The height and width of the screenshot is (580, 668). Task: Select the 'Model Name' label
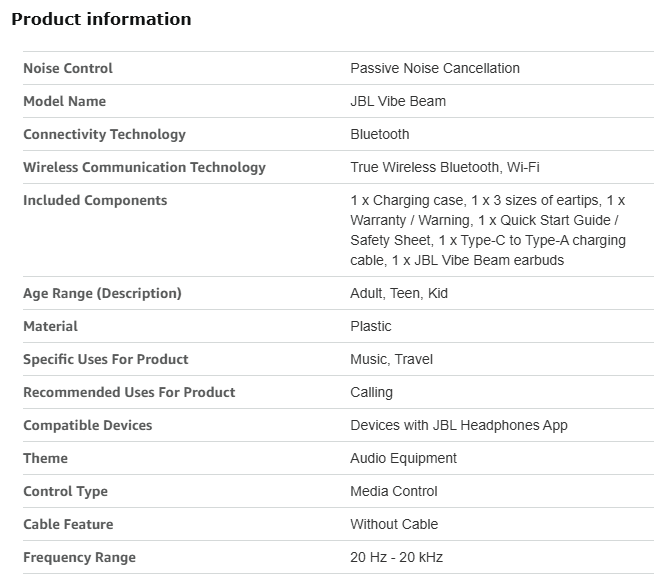point(64,101)
